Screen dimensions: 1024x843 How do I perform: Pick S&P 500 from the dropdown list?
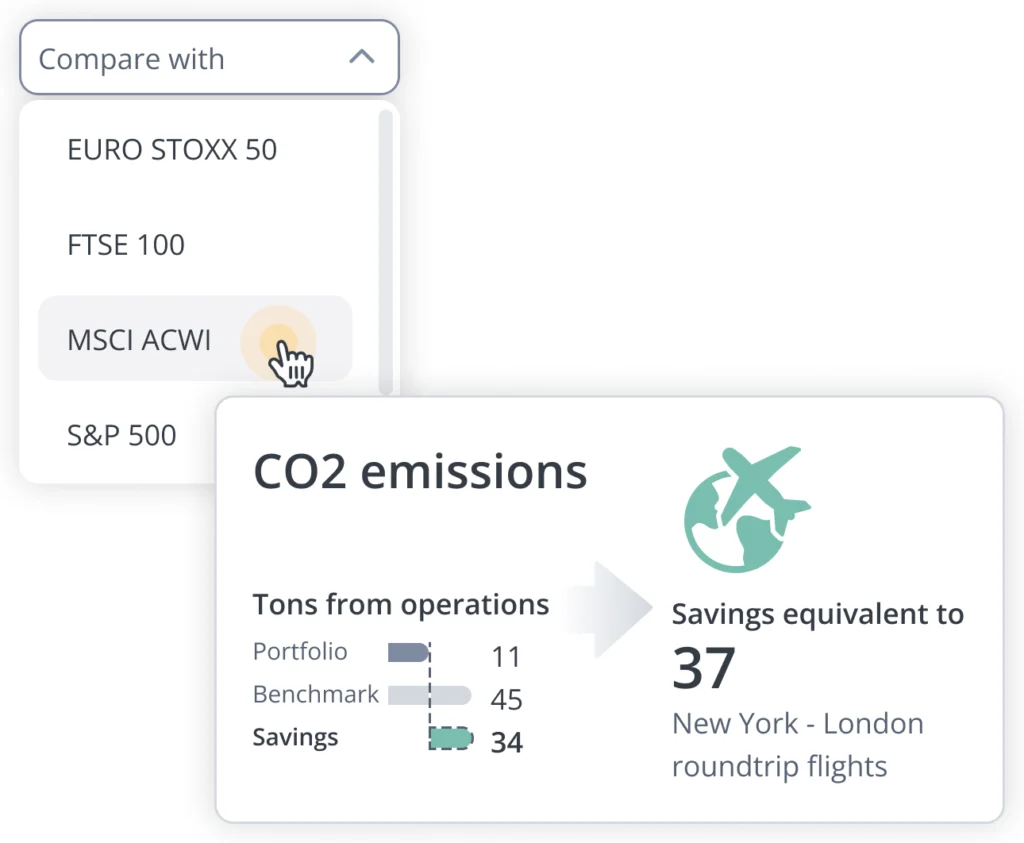[122, 435]
